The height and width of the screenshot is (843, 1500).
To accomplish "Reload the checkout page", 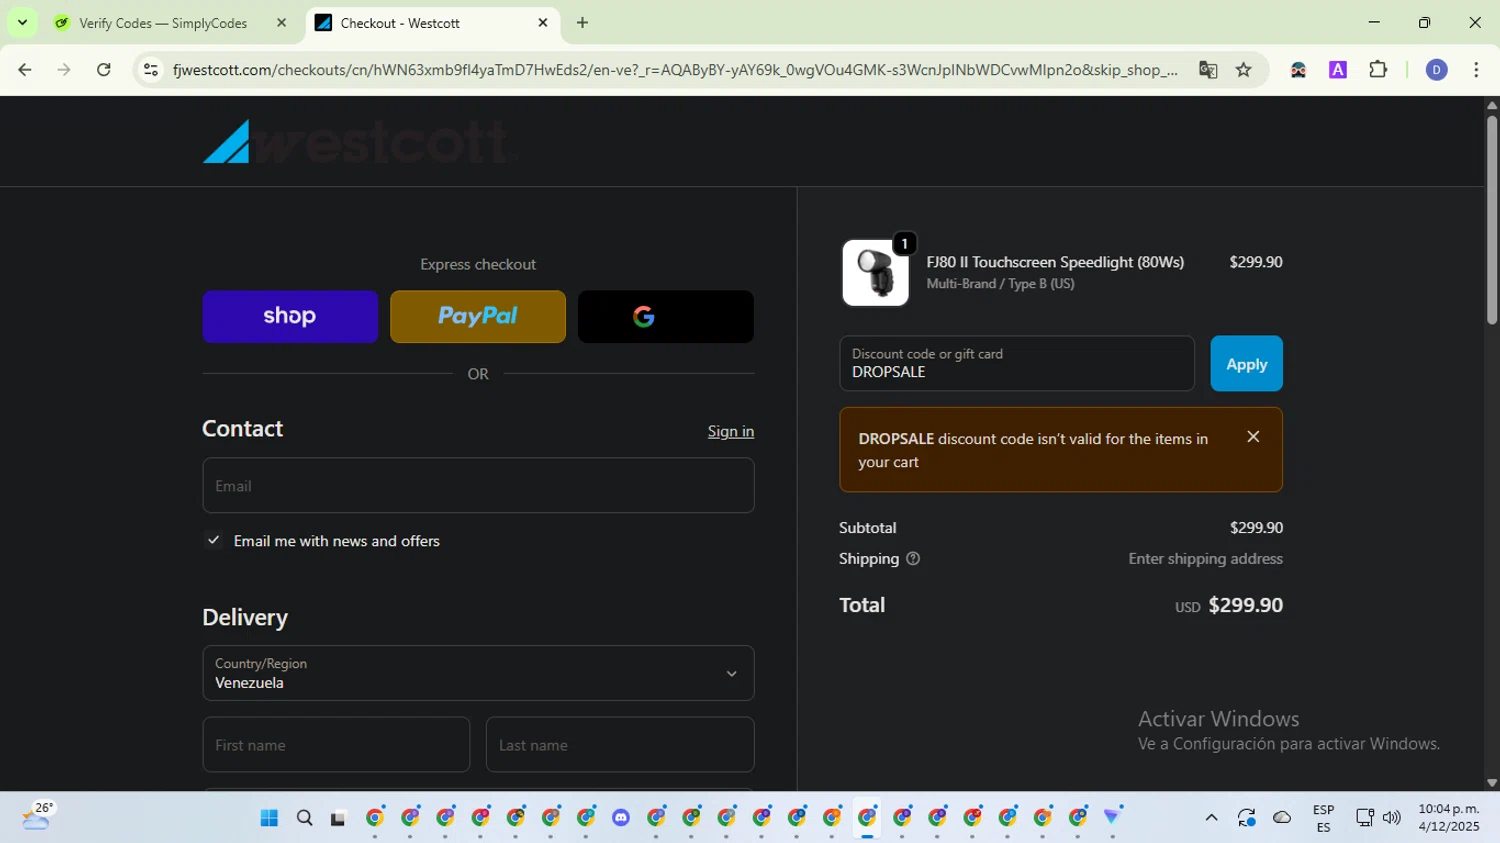I will pyautogui.click(x=104, y=70).
